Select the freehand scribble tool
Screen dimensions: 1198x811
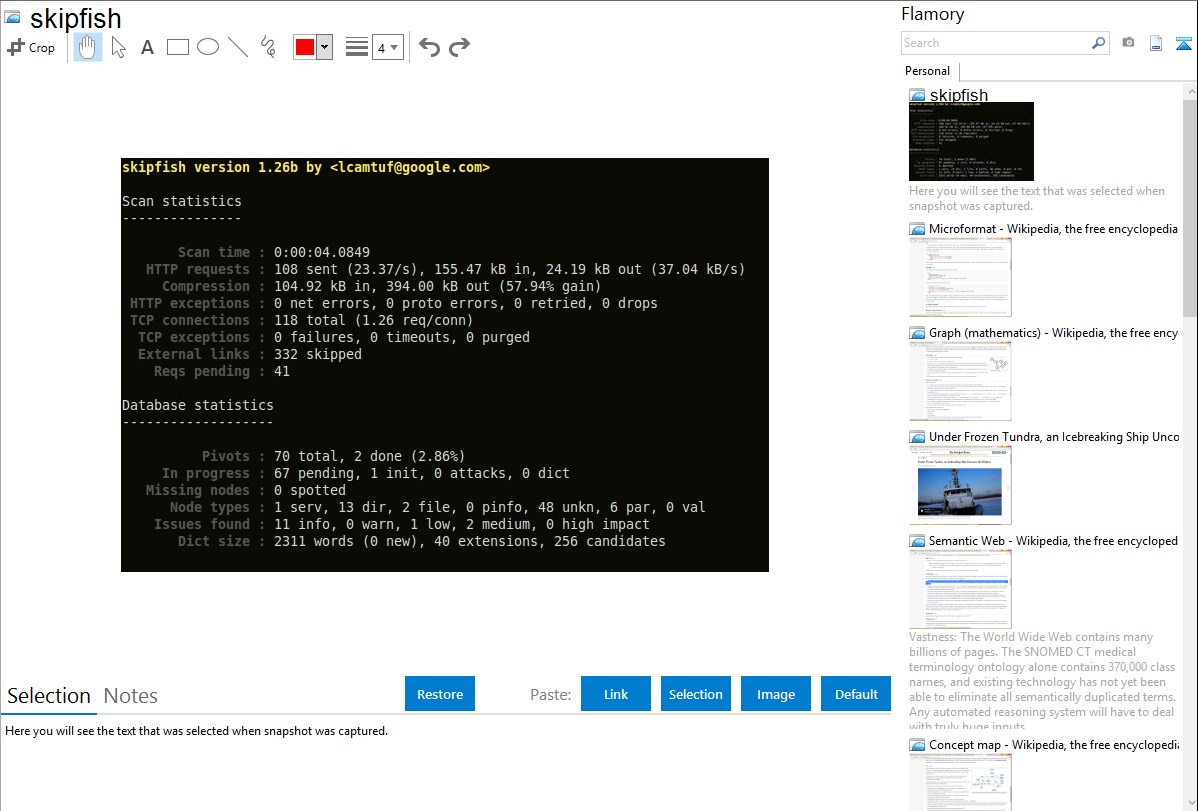[x=268, y=47]
